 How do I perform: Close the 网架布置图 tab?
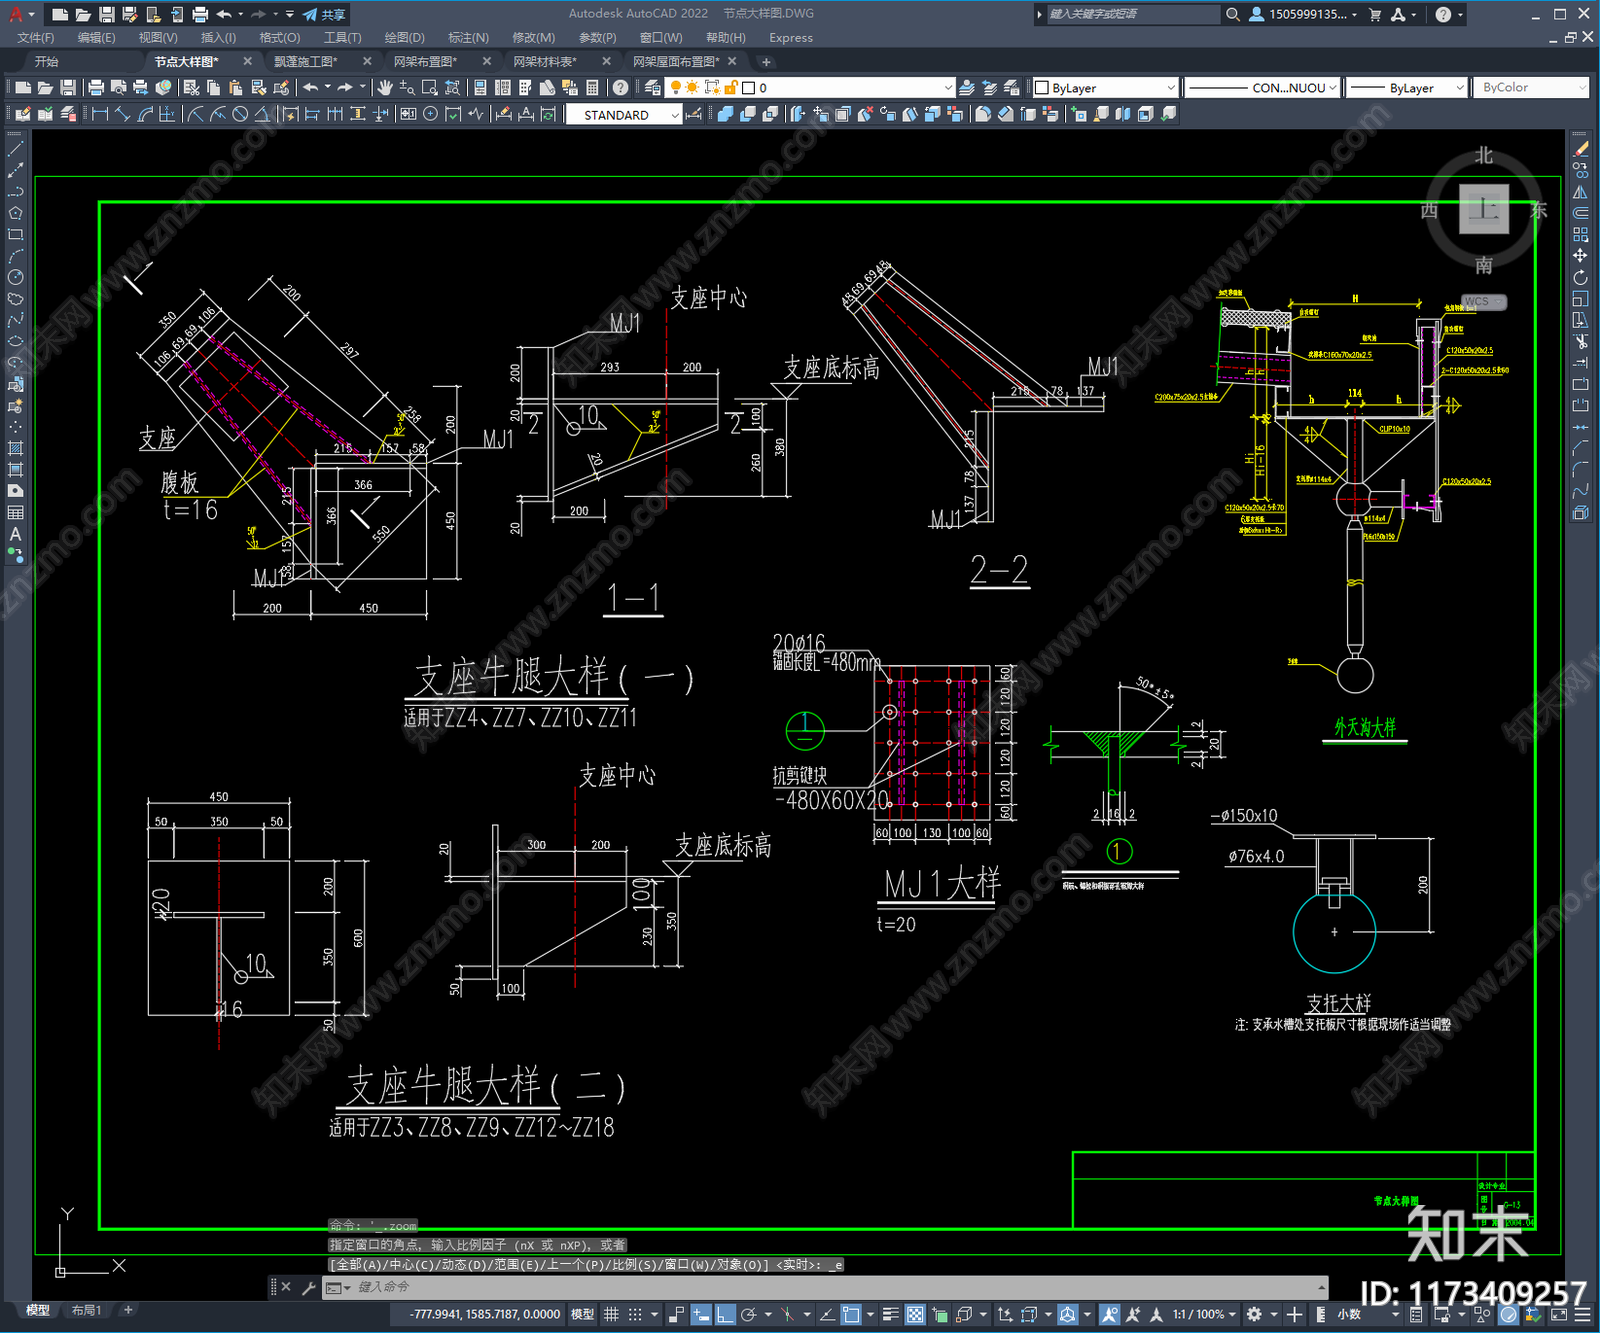(x=487, y=62)
